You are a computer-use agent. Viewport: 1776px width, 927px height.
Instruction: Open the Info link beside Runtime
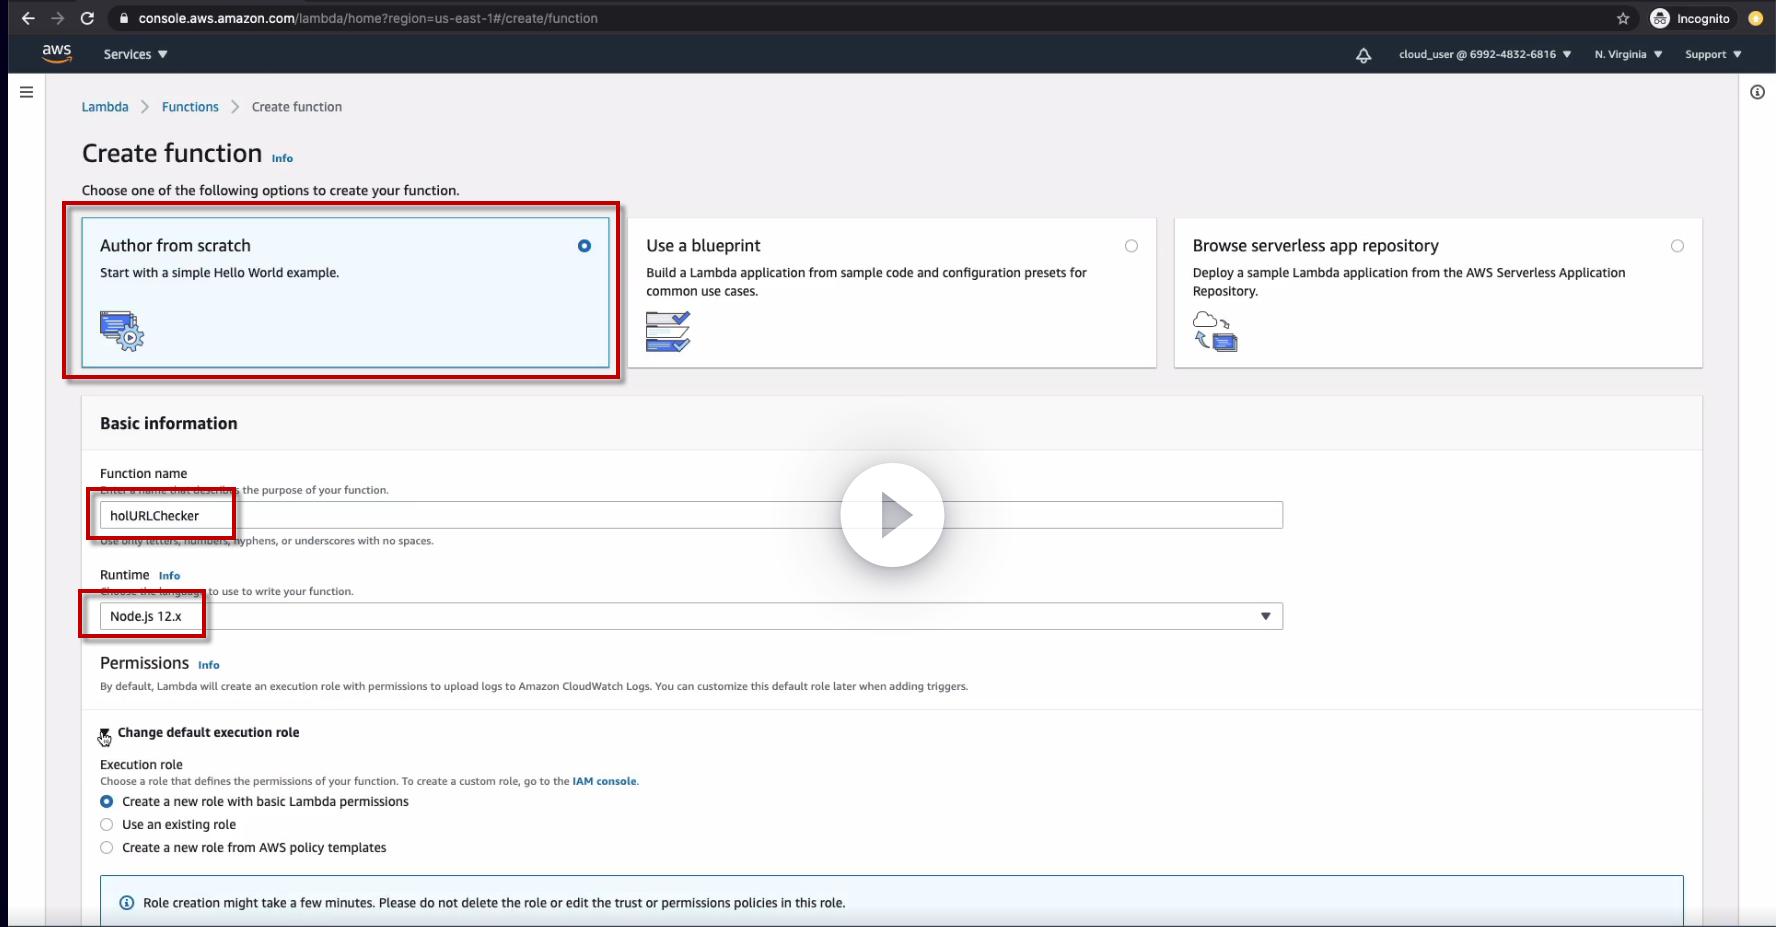pyautogui.click(x=170, y=576)
